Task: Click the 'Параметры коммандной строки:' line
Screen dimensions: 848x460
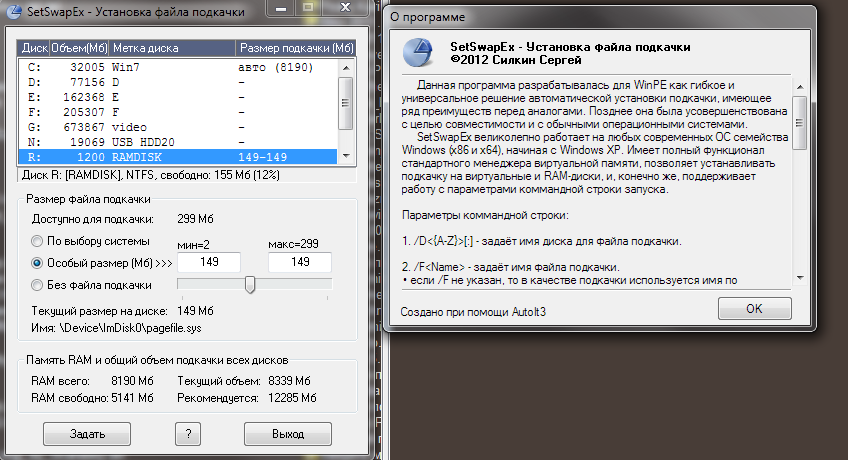Action: (485, 215)
